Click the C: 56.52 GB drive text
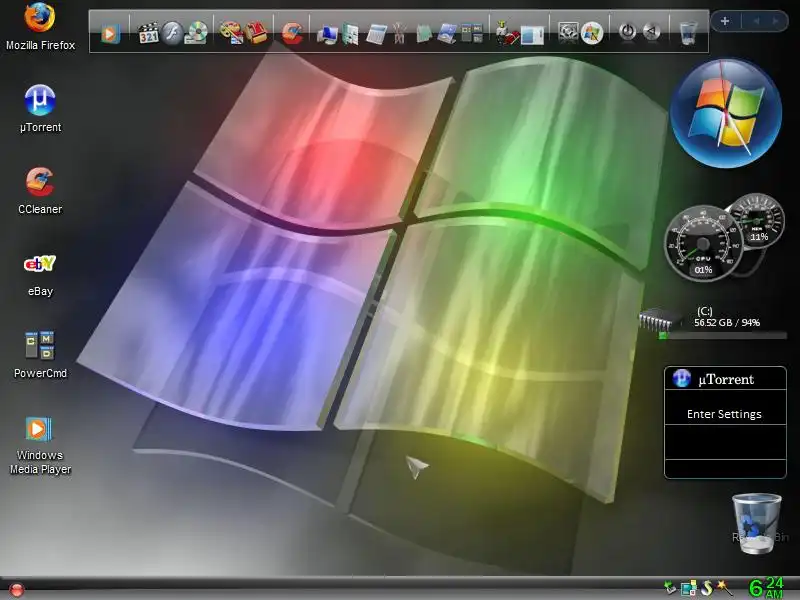This screenshot has width=800, height=600. [727, 317]
